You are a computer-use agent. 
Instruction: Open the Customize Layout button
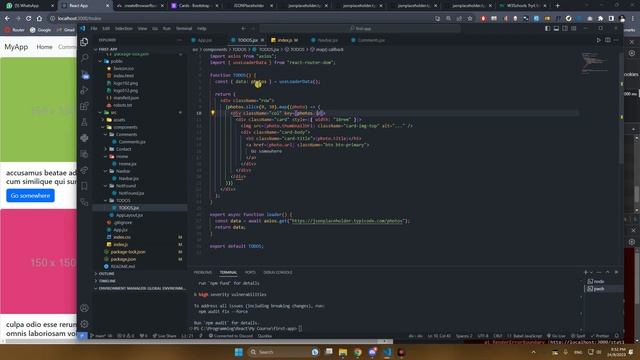coord(574,29)
